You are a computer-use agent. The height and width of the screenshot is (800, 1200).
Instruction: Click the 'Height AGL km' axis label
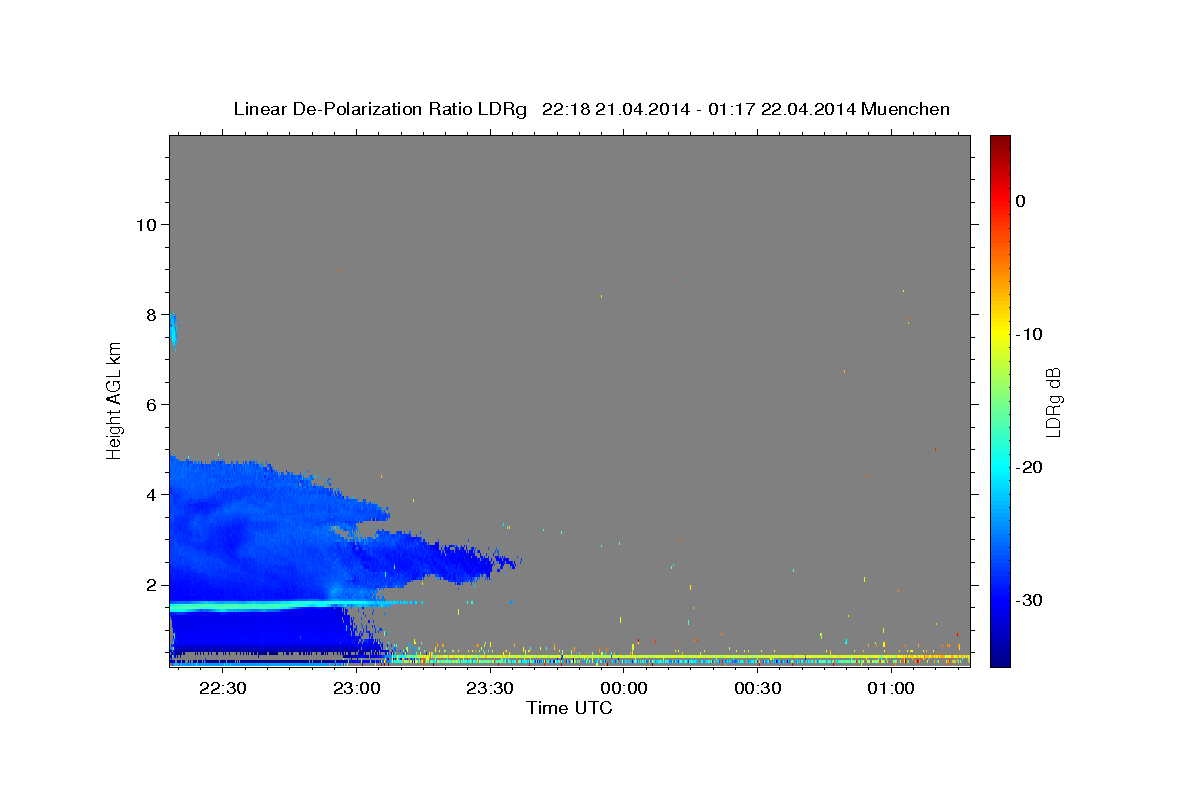(114, 401)
